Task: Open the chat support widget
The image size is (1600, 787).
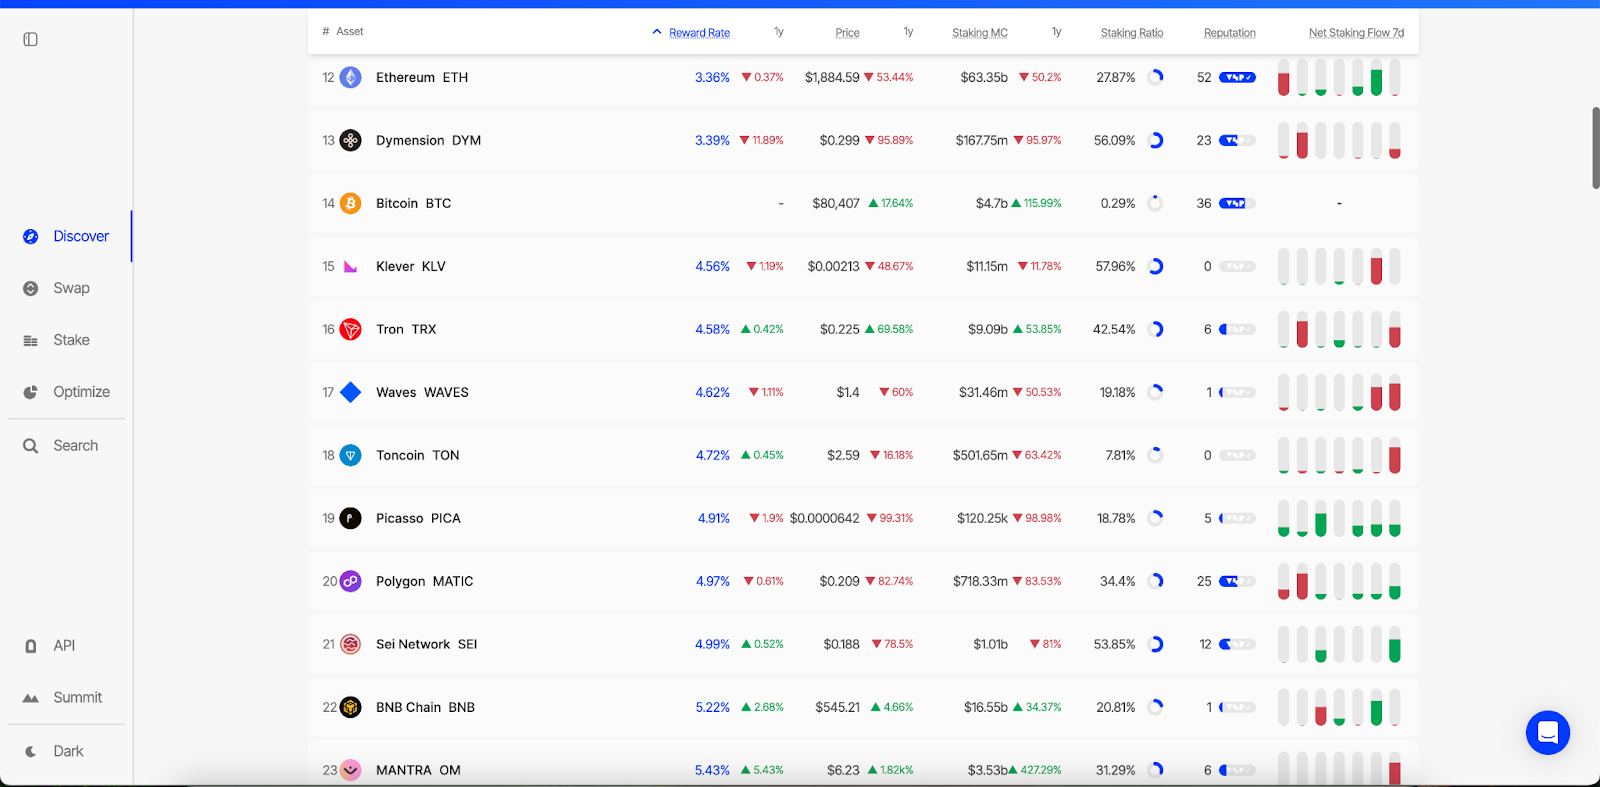Action: click(1548, 733)
